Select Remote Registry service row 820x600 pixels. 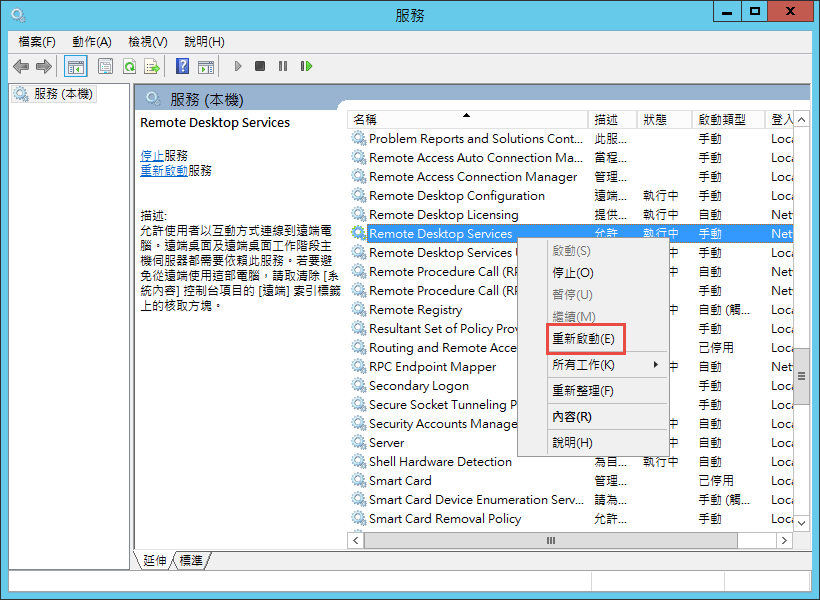point(433,310)
